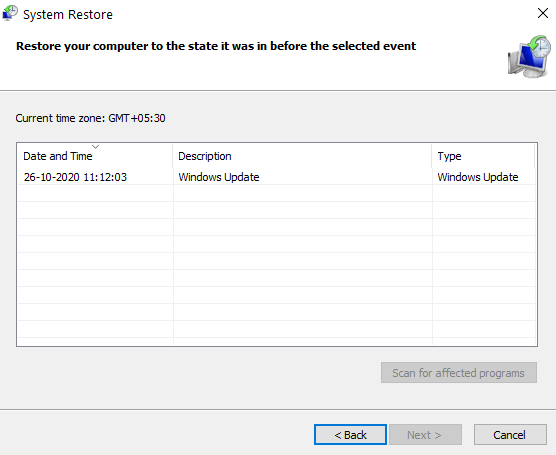
Task: Click the sort arrow above Date and Time
Action: click(x=95, y=146)
